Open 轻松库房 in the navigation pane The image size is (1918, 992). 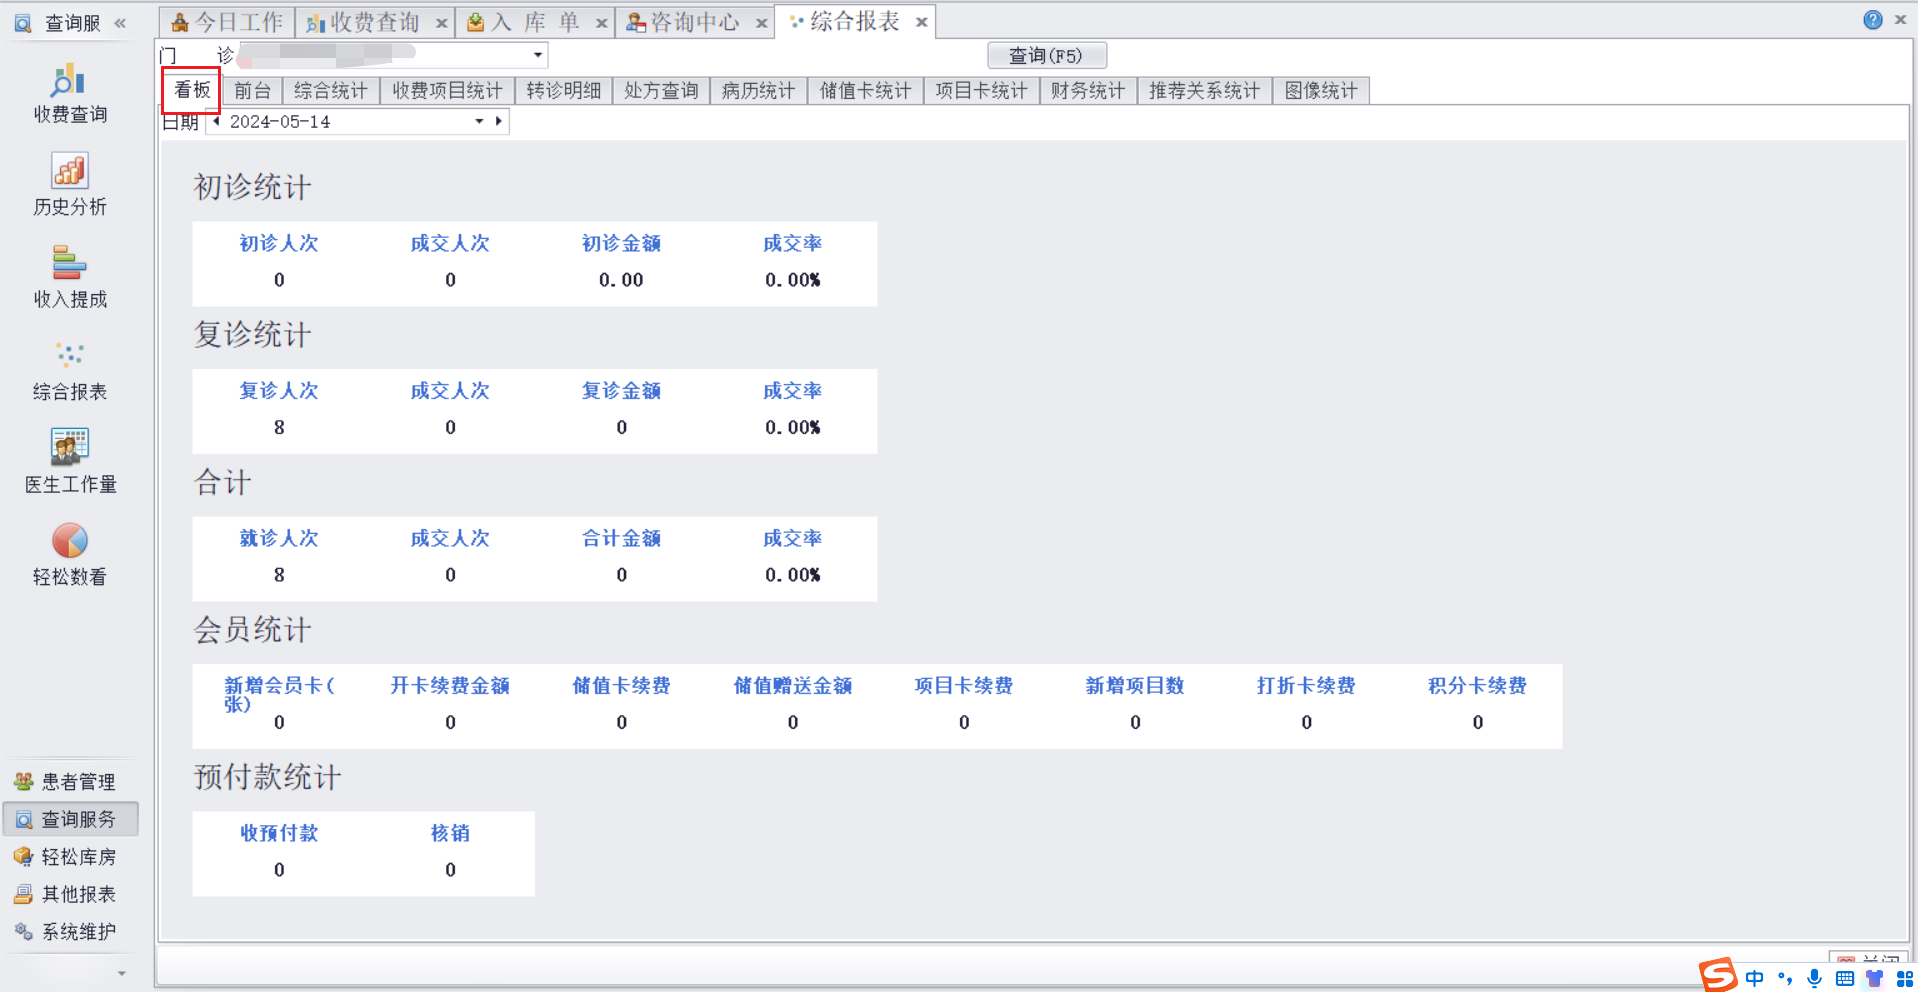(x=71, y=857)
